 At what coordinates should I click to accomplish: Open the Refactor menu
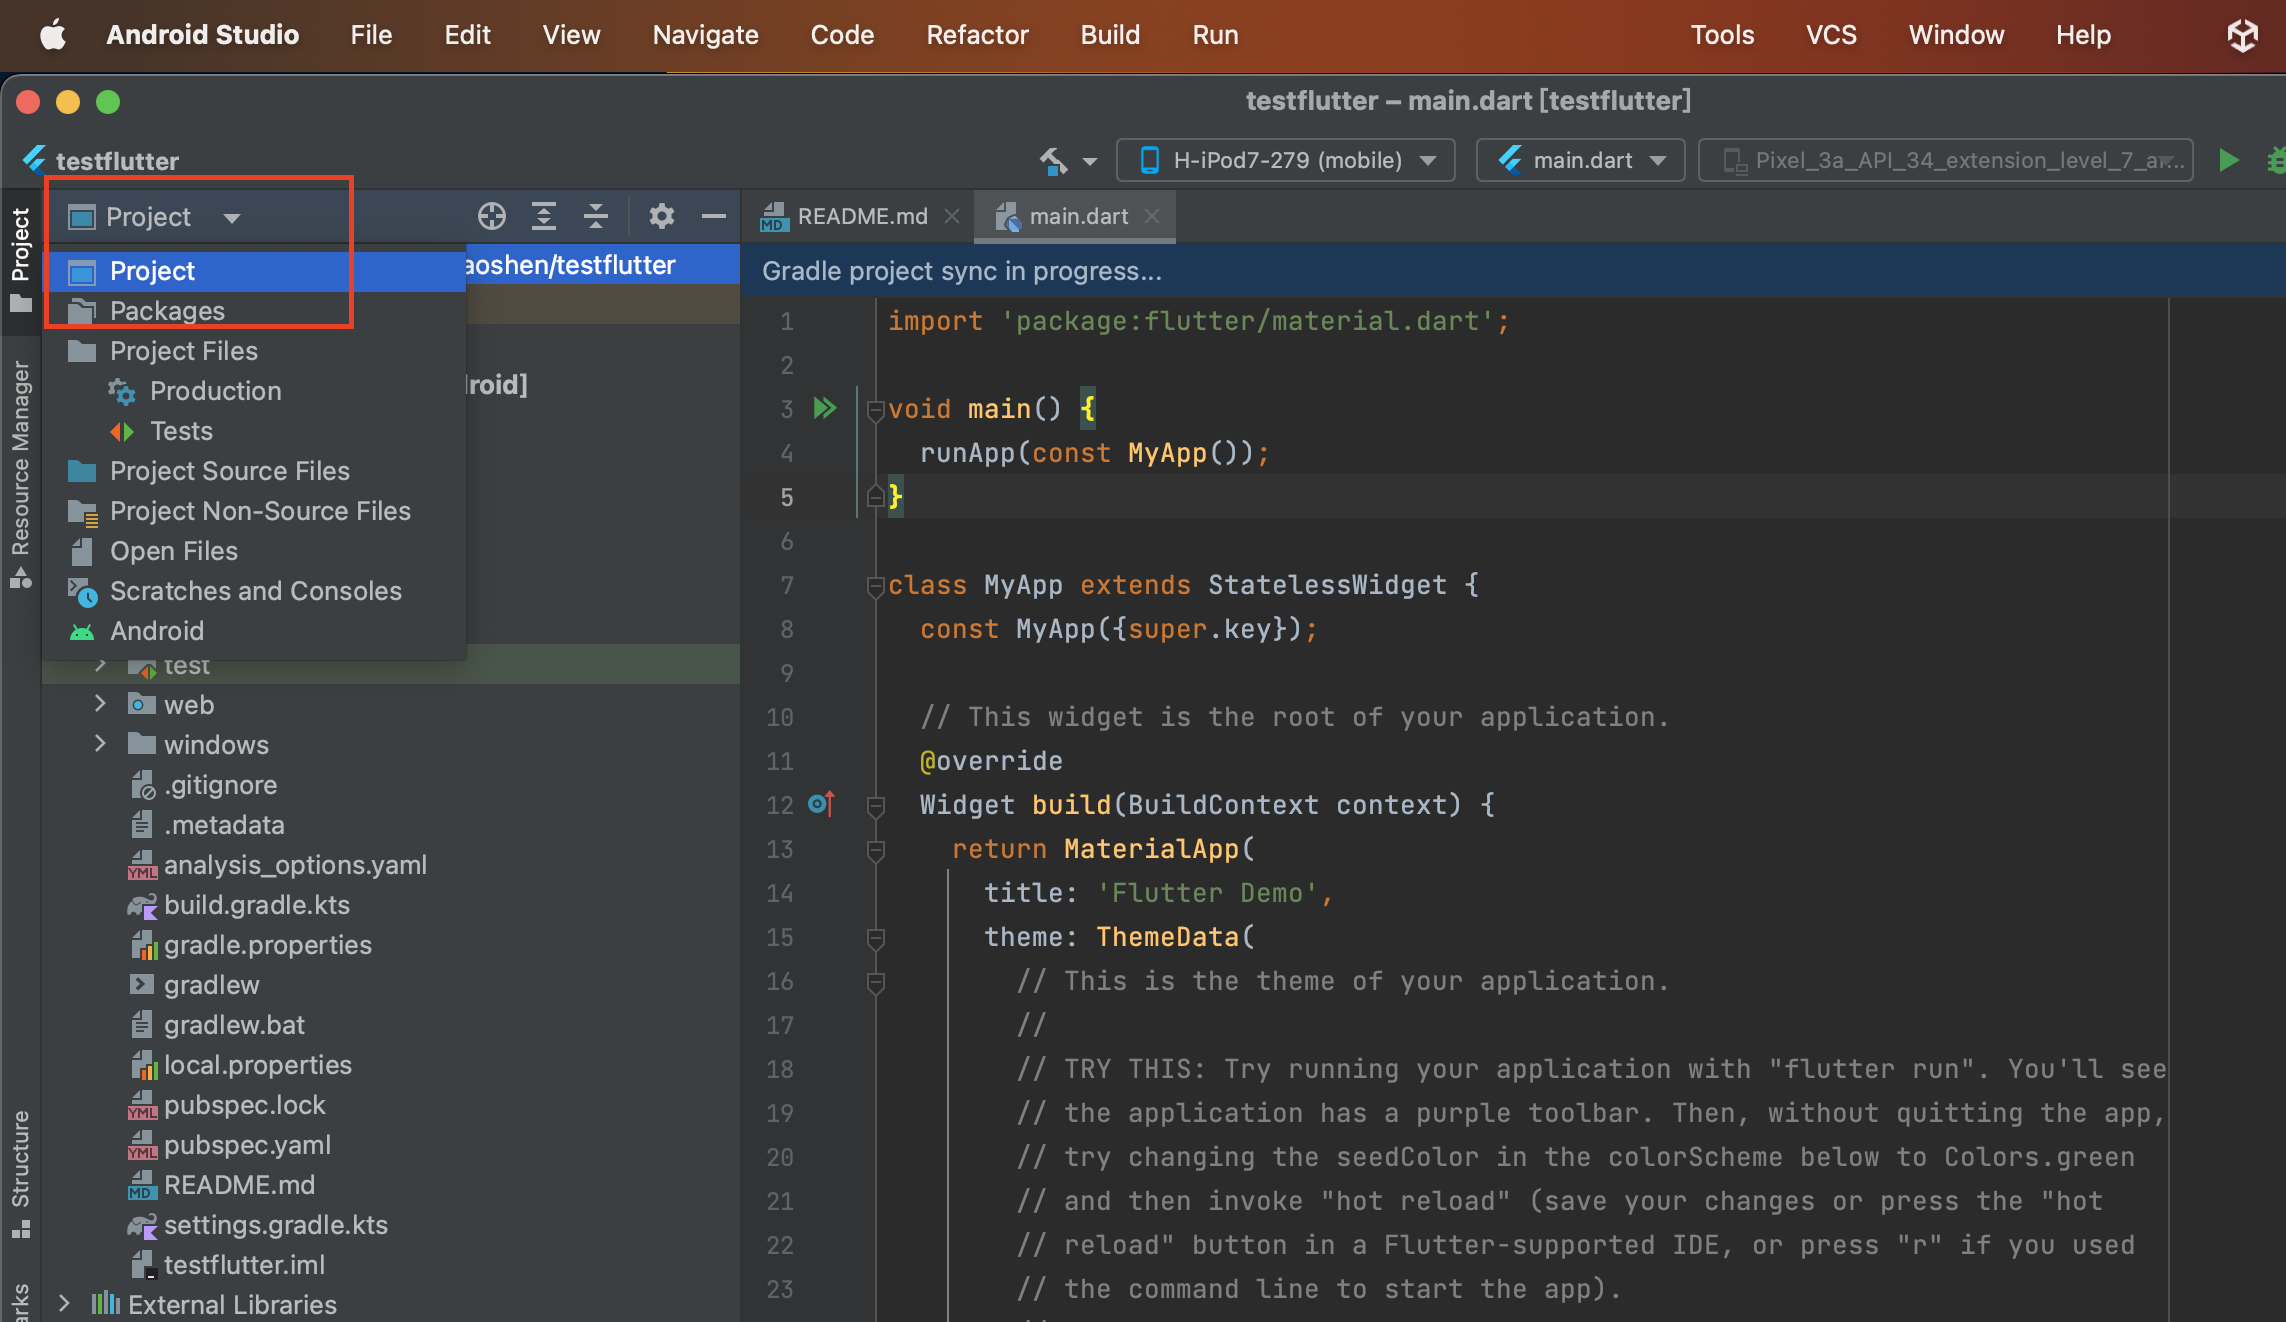[x=977, y=35]
